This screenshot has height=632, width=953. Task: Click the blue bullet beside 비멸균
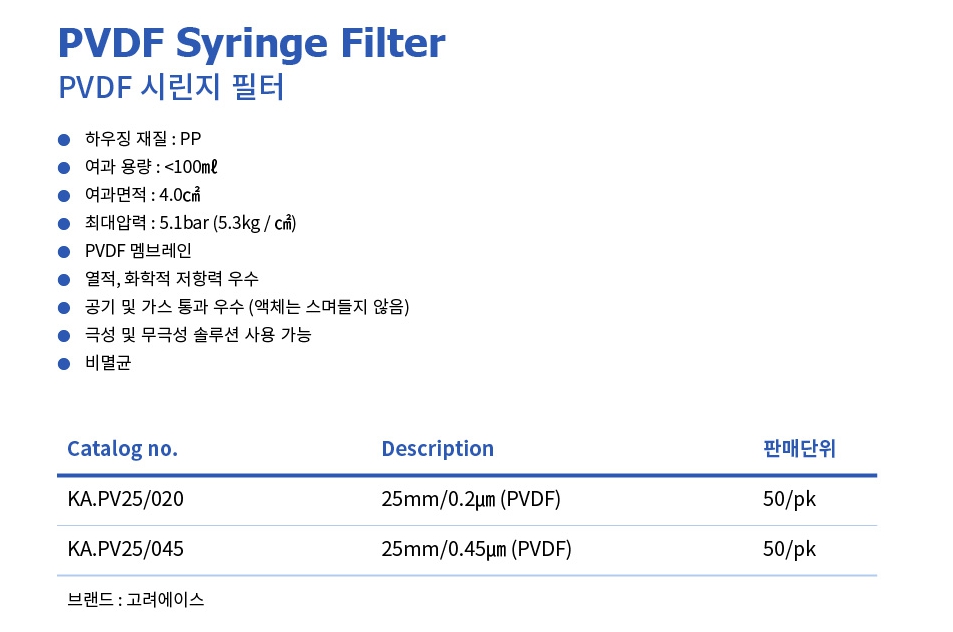pyautogui.click(x=65, y=363)
